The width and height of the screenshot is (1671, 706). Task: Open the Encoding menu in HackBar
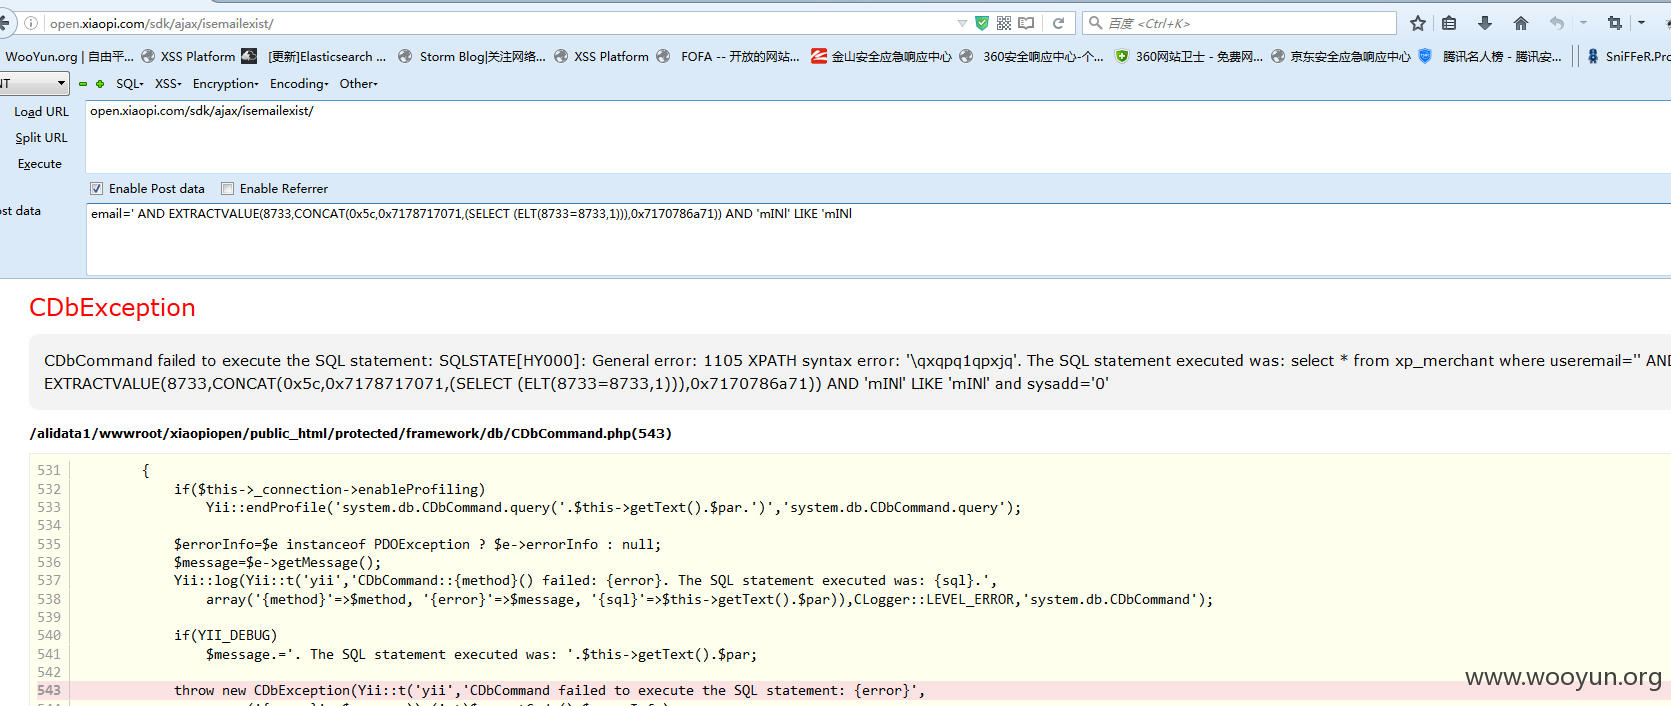coord(299,84)
